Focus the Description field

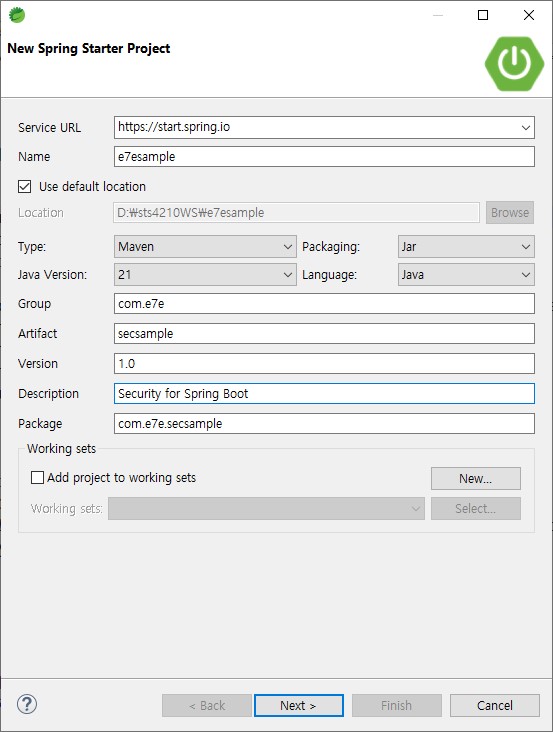click(x=324, y=394)
